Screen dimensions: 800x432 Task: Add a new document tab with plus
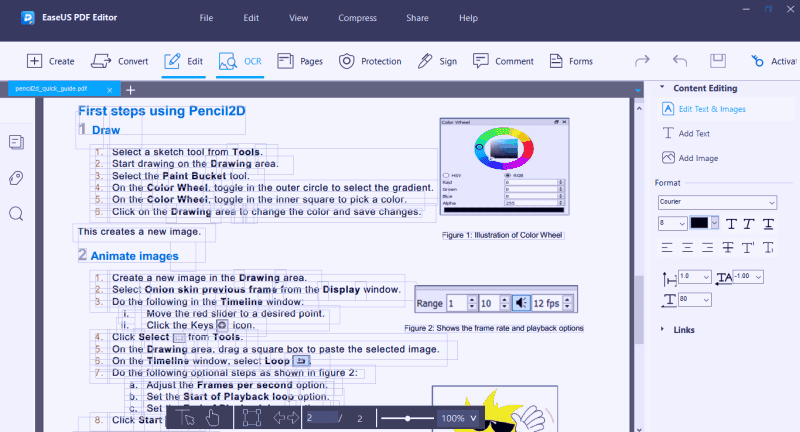point(131,90)
